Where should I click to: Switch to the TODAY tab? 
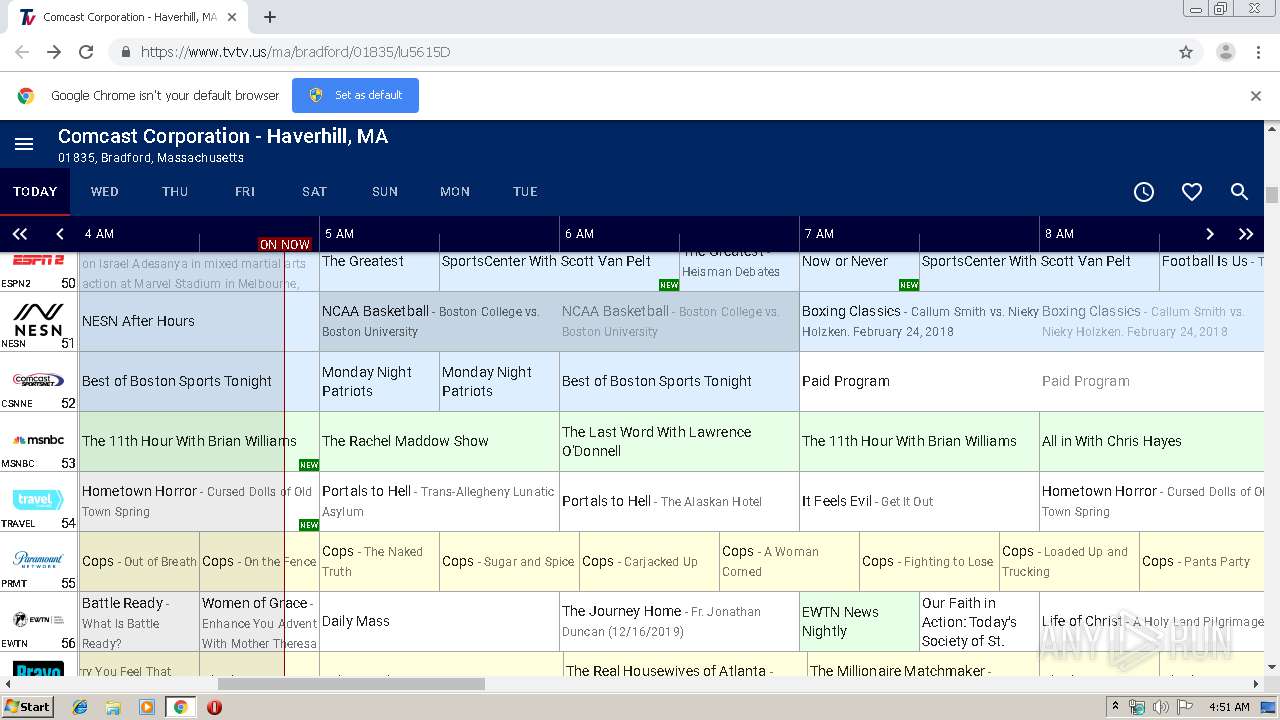(x=35, y=192)
